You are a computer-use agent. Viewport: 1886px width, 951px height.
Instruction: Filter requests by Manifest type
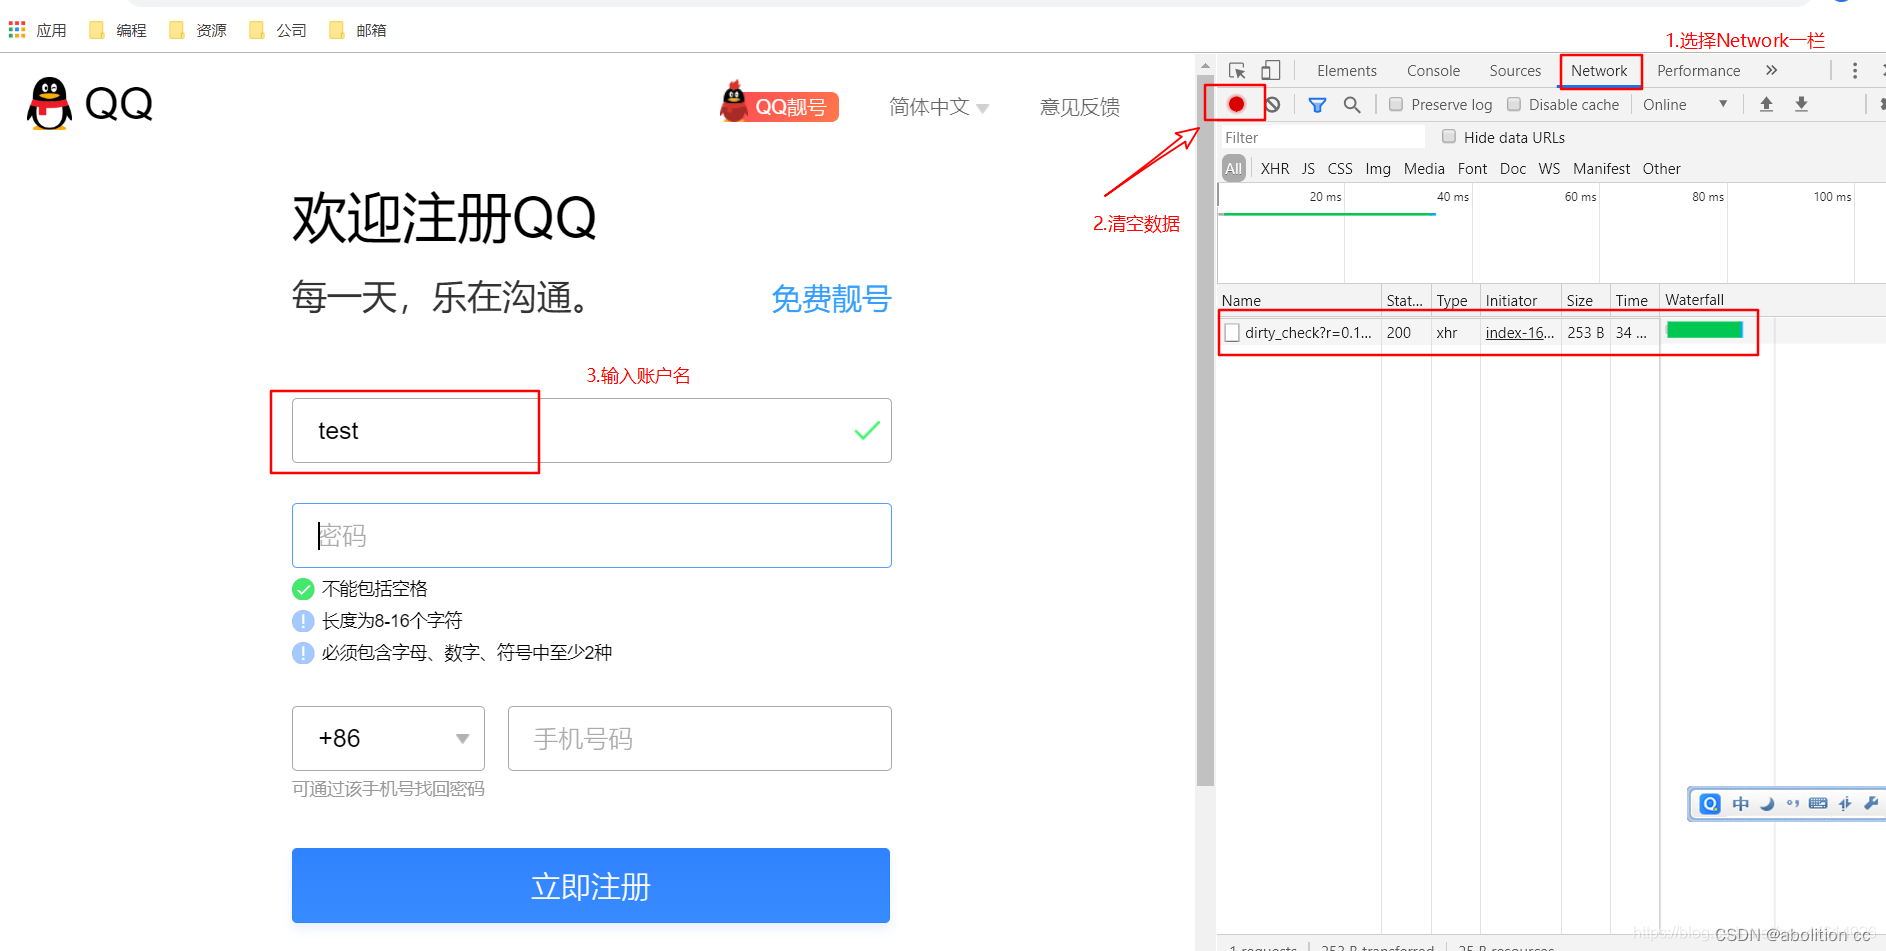click(1601, 168)
